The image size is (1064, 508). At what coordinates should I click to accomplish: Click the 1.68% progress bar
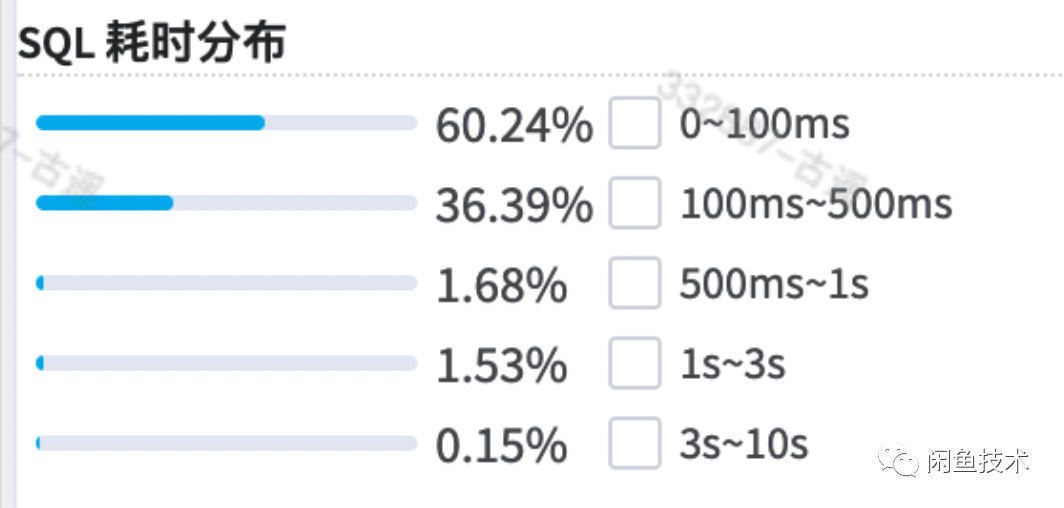pyautogui.click(x=226, y=283)
